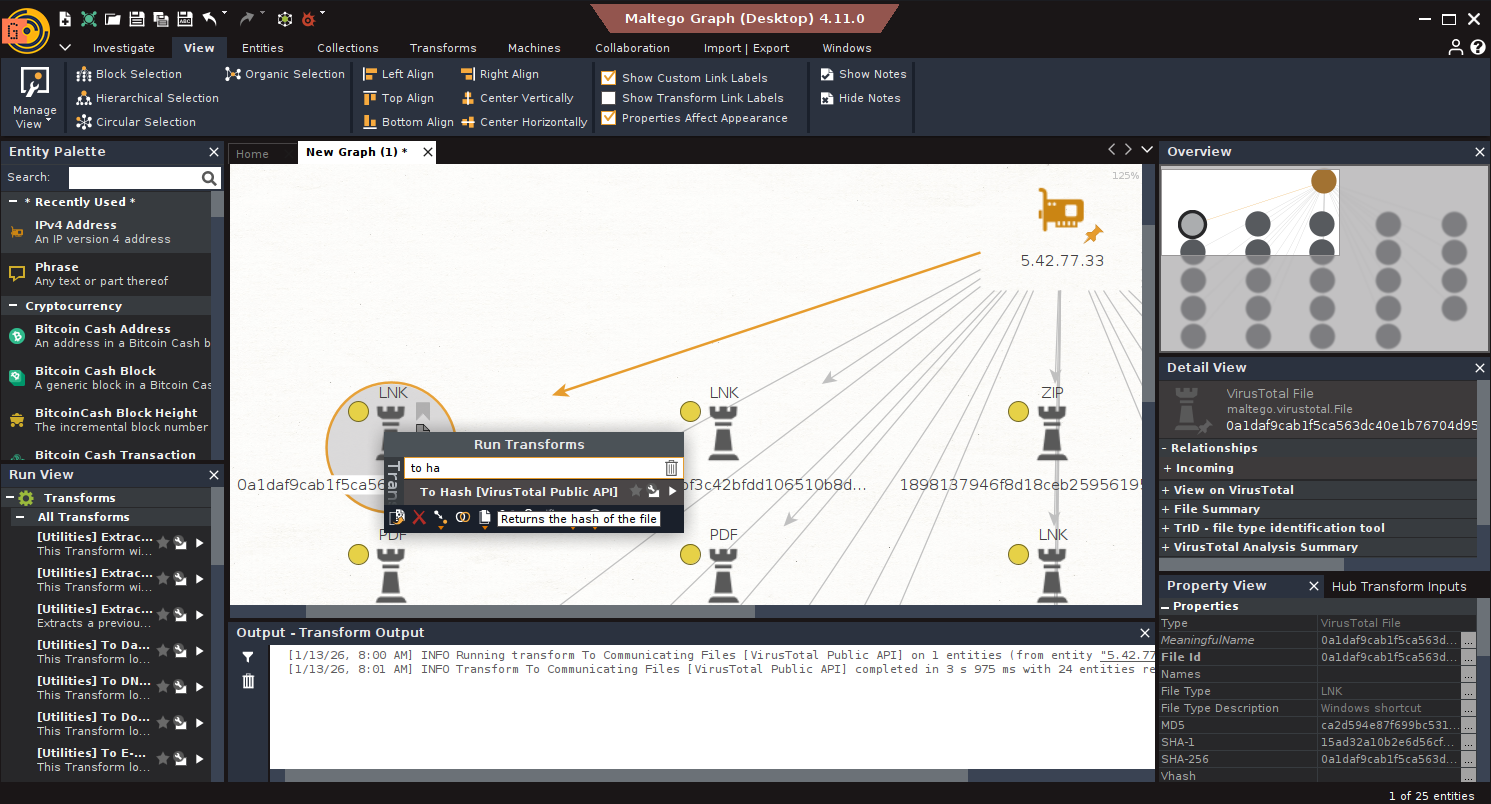
Task: Collapse the Cryptocurrency palette category
Action: (14, 306)
